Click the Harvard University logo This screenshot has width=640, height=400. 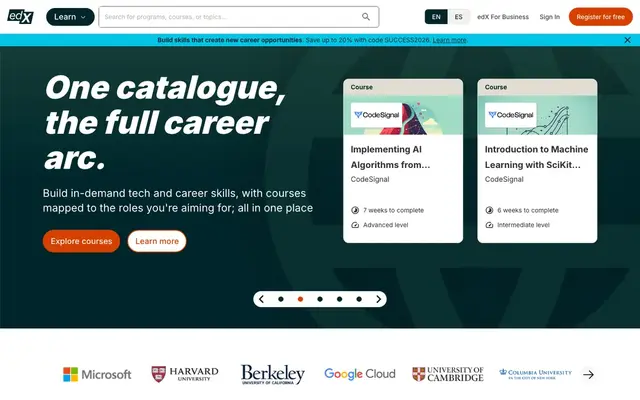(x=185, y=374)
